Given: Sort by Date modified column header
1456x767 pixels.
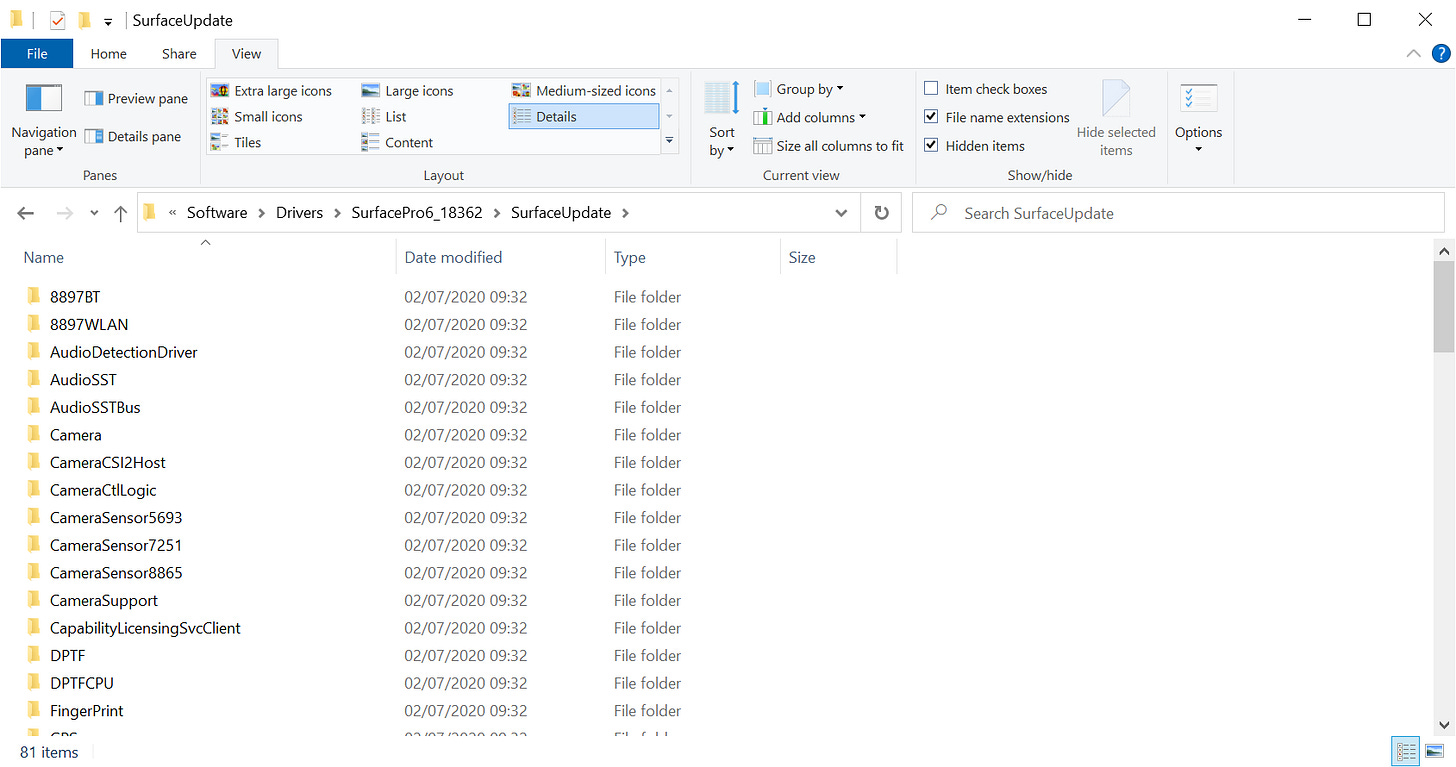Looking at the screenshot, I should pyautogui.click(x=501, y=257).
